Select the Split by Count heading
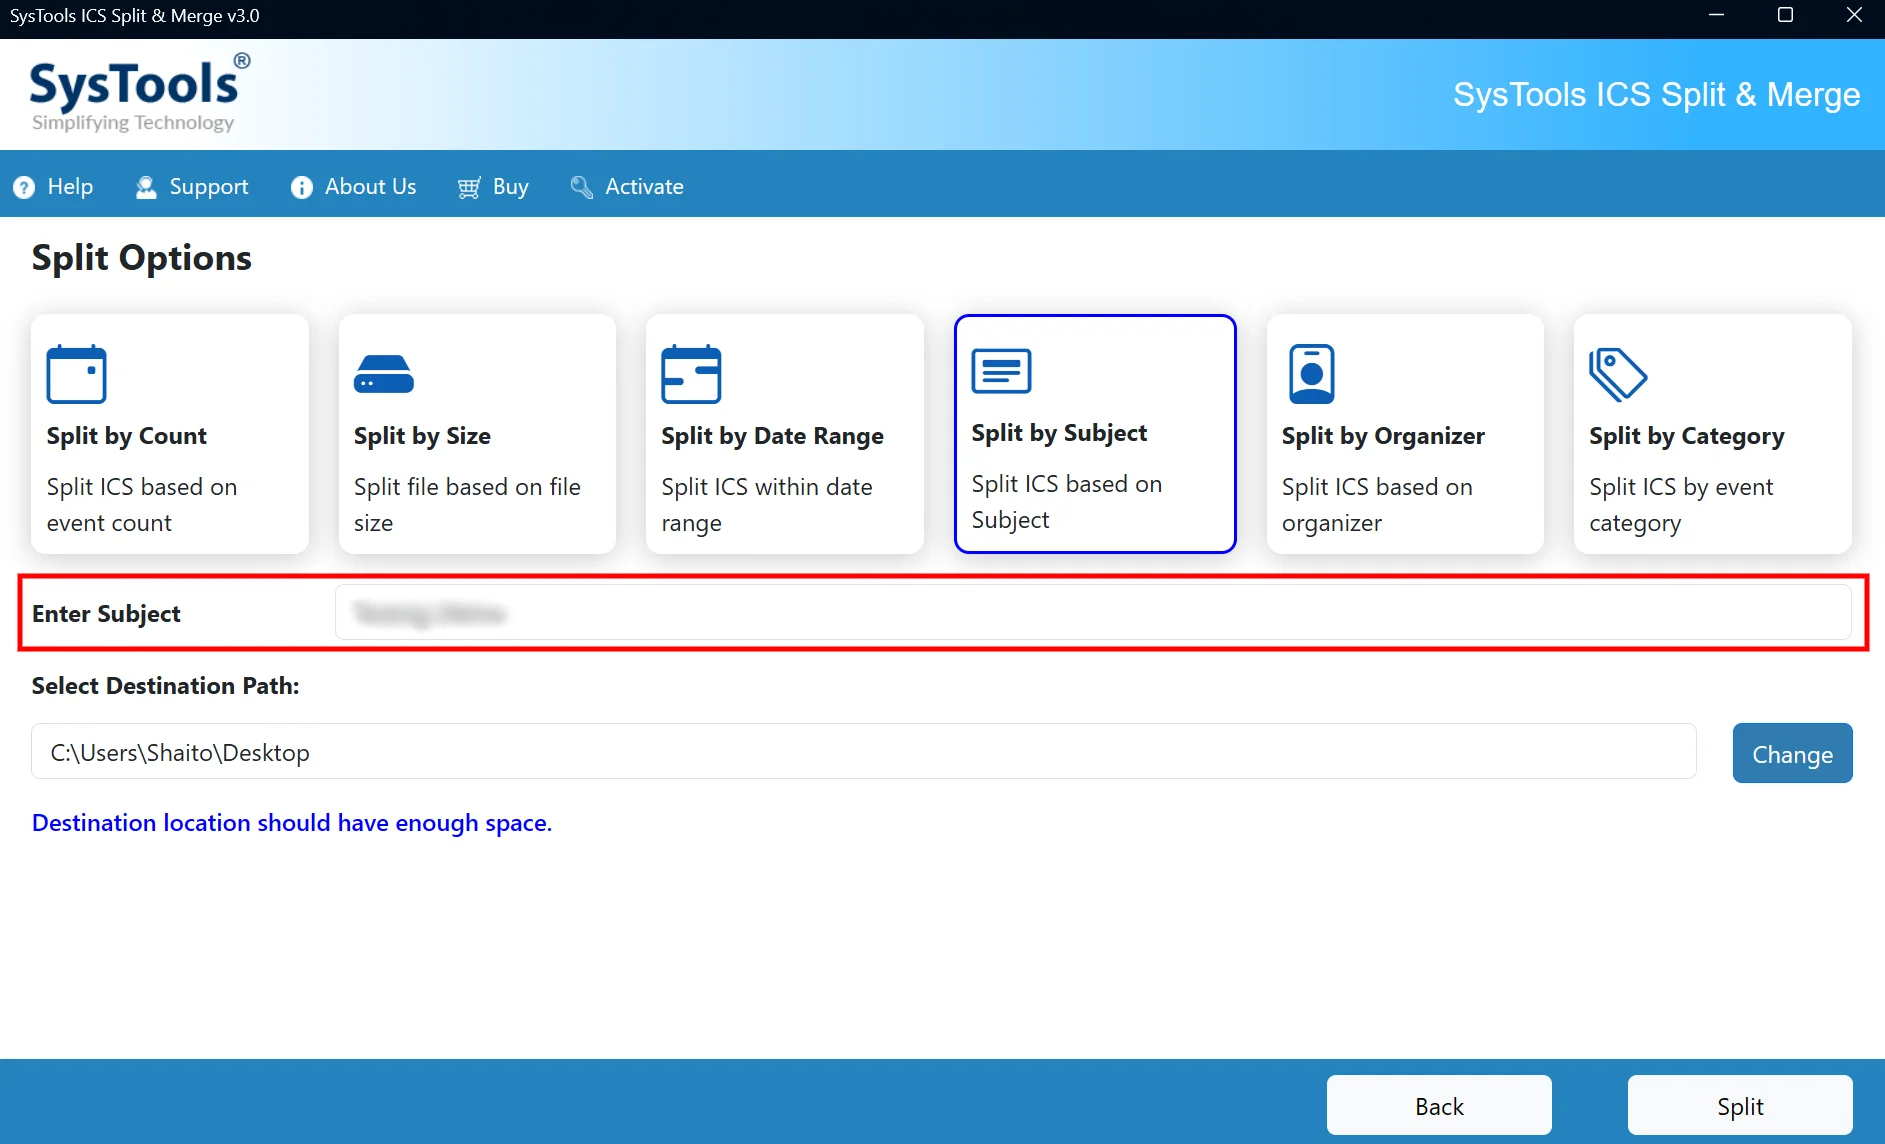1885x1144 pixels. coord(127,436)
